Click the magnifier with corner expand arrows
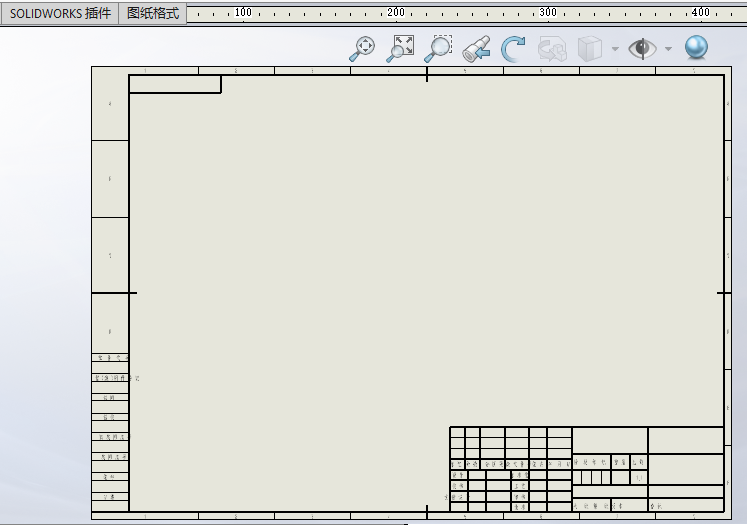This screenshot has width=747, height=525. click(x=400, y=48)
